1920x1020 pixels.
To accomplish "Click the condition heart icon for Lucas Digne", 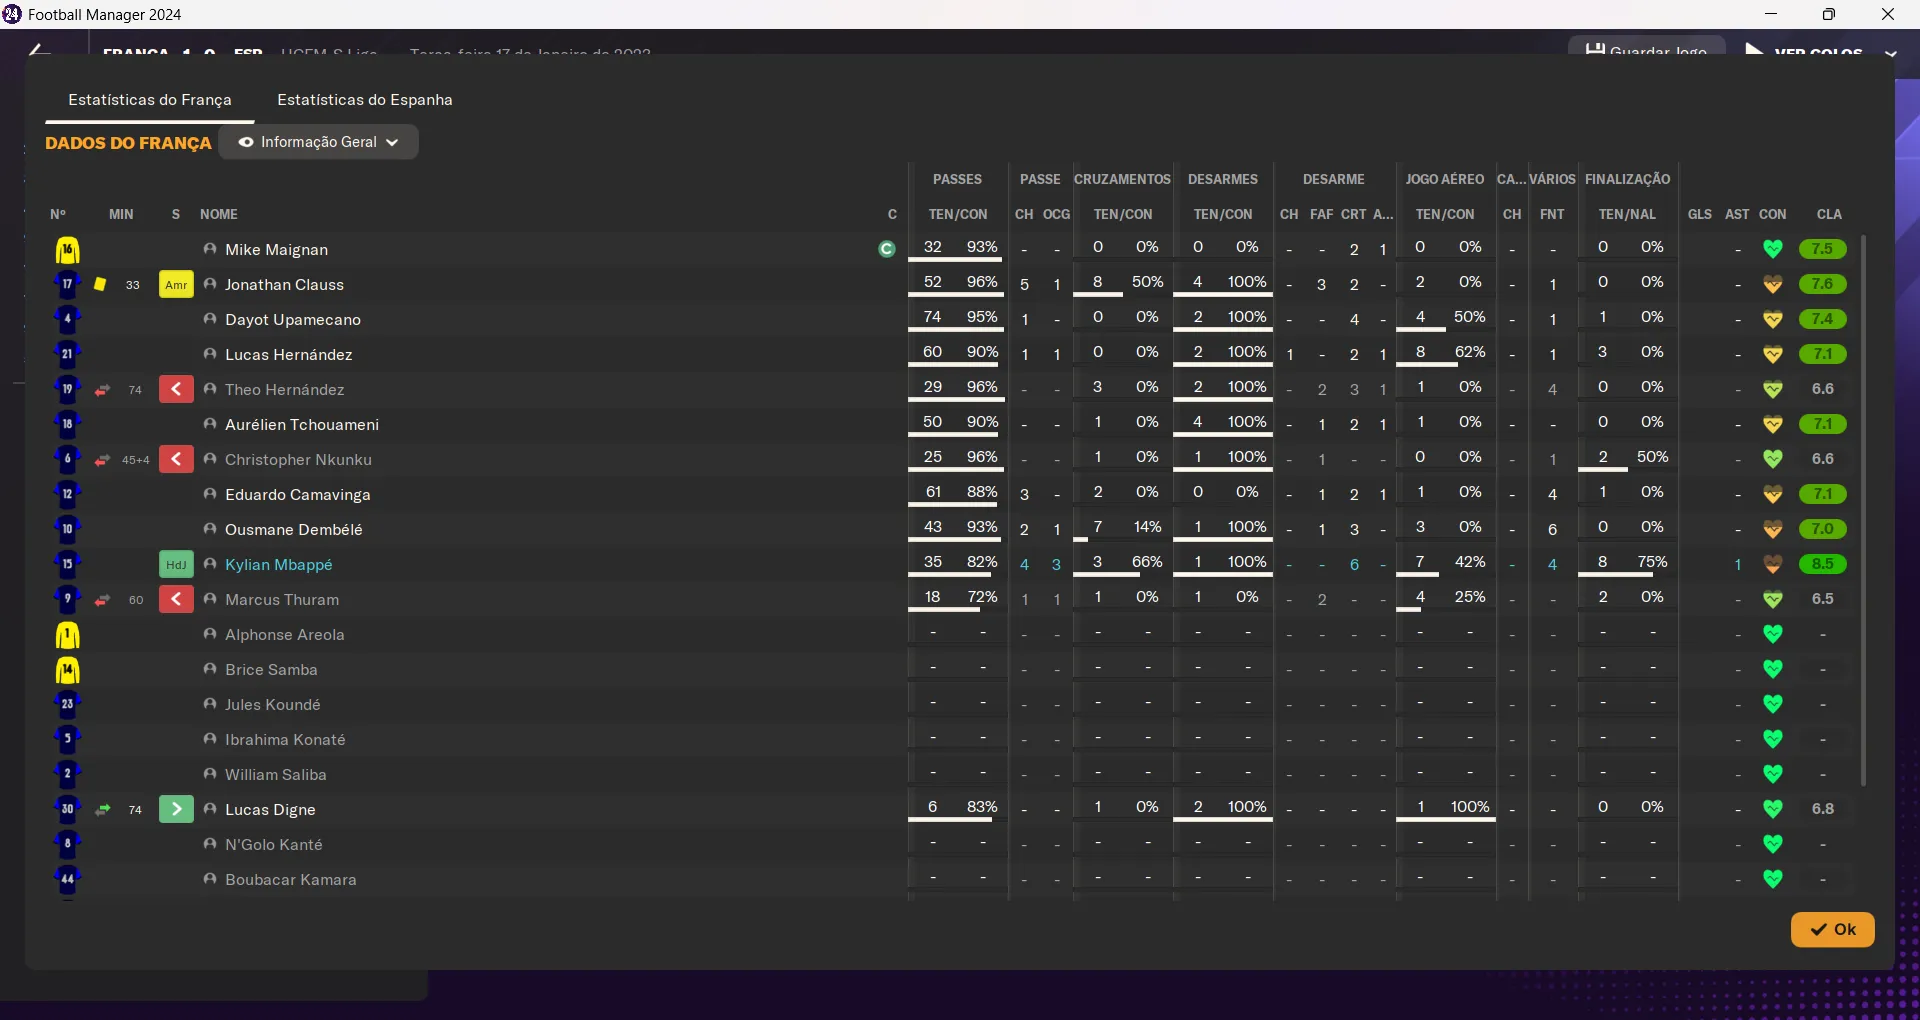I will (x=1773, y=809).
